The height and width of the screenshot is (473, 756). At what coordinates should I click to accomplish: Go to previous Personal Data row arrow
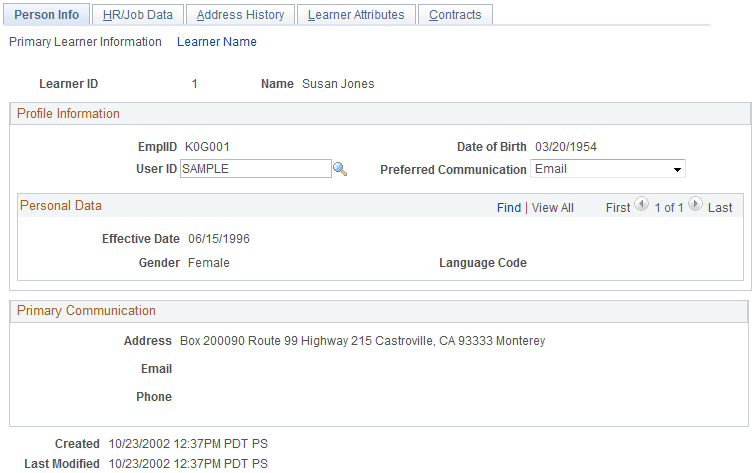point(641,204)
